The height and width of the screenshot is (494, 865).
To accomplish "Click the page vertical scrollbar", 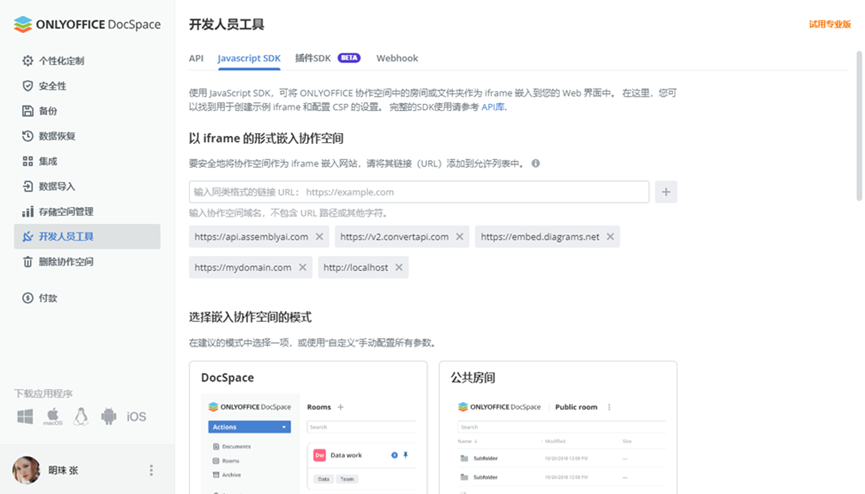I will point(859,126).
